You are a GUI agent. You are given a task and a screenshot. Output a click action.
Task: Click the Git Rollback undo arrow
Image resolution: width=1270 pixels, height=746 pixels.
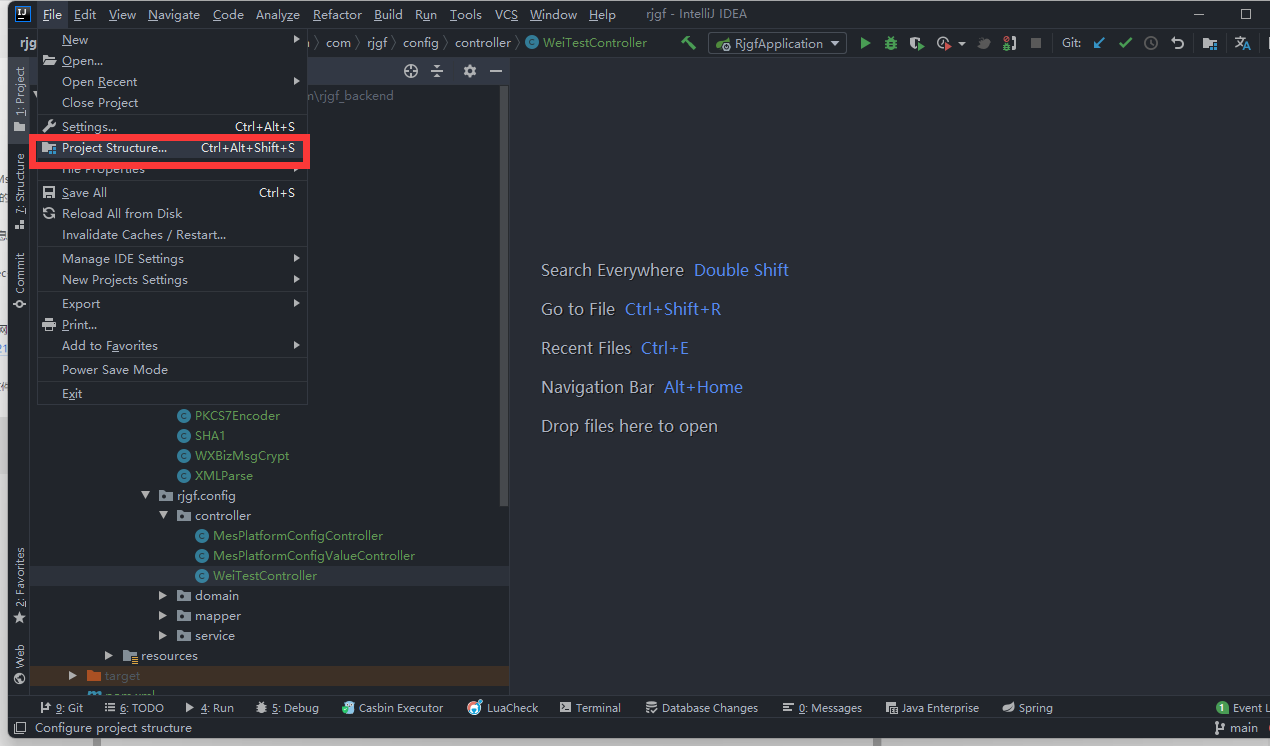click(x=1177, y=43)
